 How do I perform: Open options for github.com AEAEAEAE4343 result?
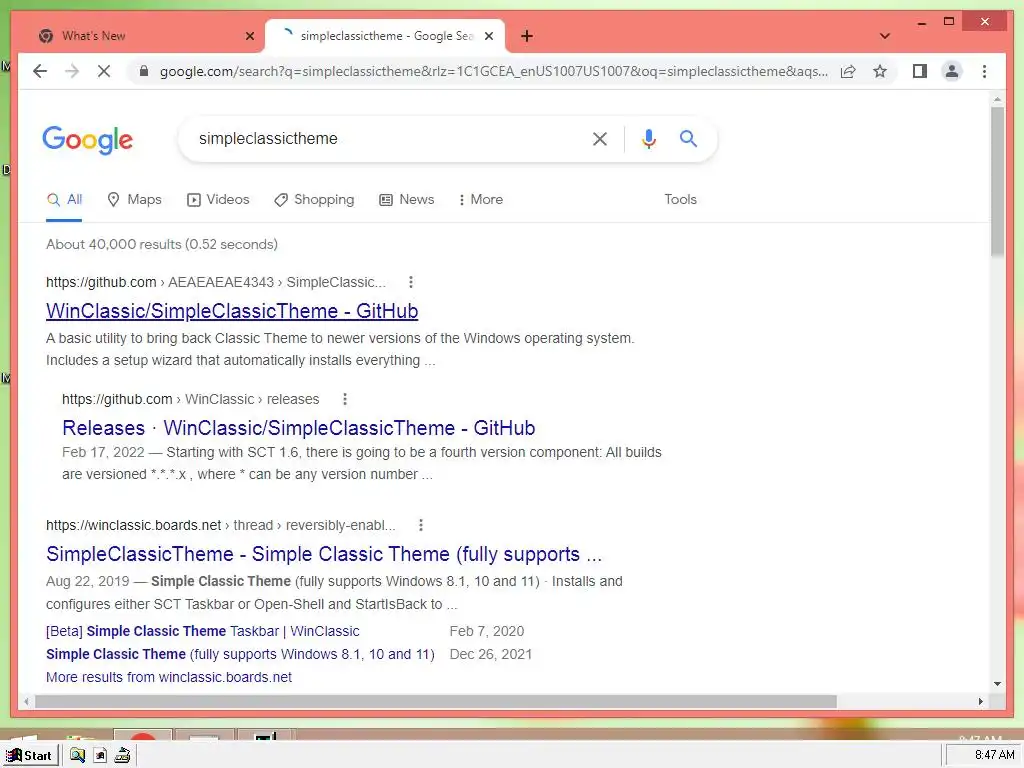410,282
